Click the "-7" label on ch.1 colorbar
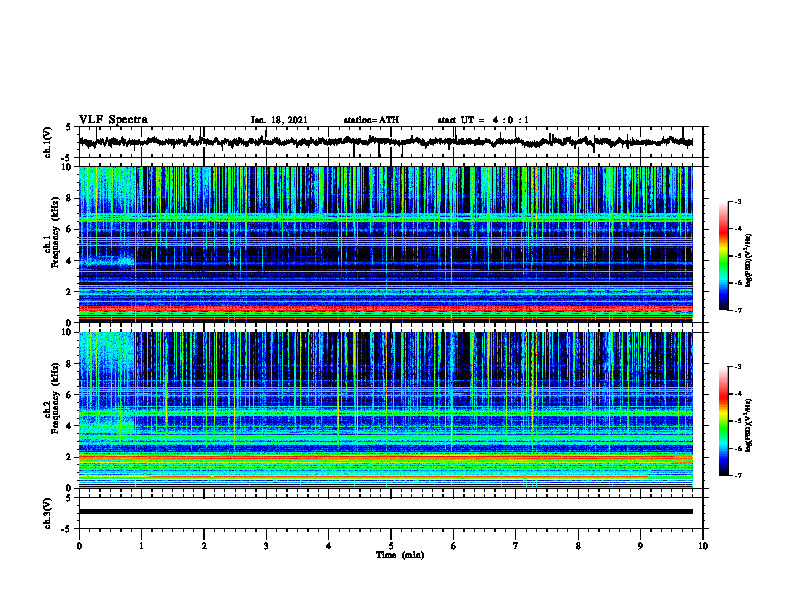Image resolution: width=792 pixels, height=612 pixels. tap(738, 310)
